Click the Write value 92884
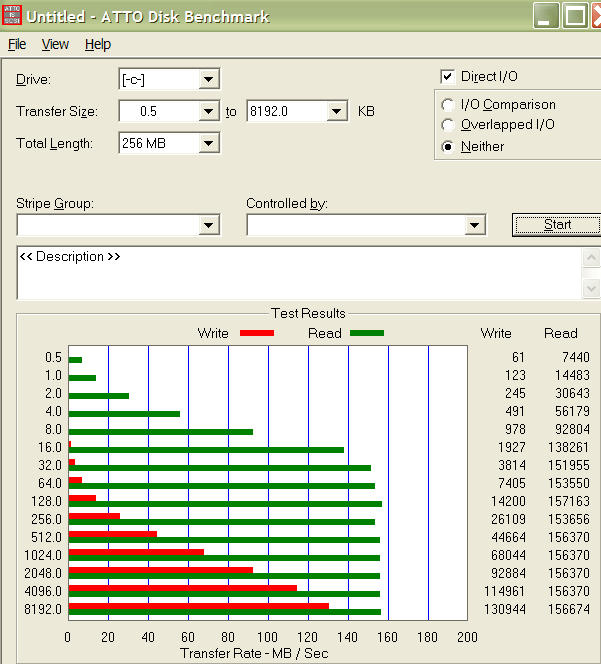The image size is (601, 664). (508, 573)
